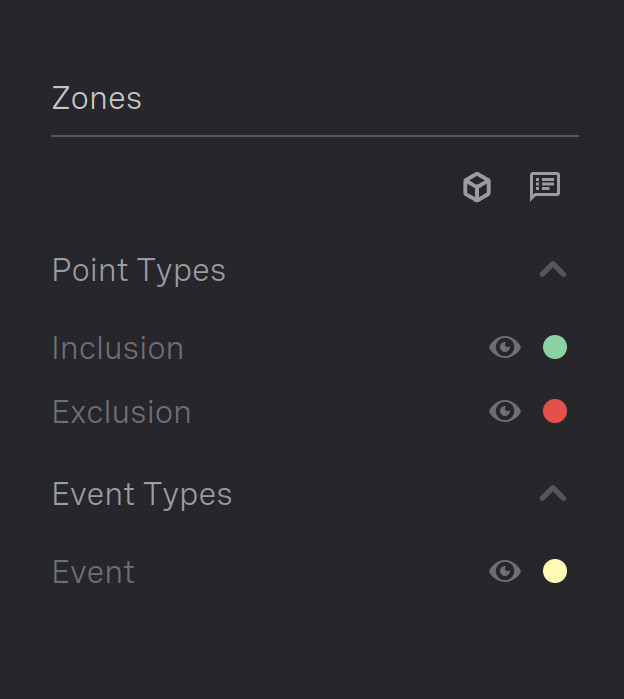Viewport: 624px width, 699px height.
Task: Click the Exclusion row between label and eye
Action: [340, 411]
